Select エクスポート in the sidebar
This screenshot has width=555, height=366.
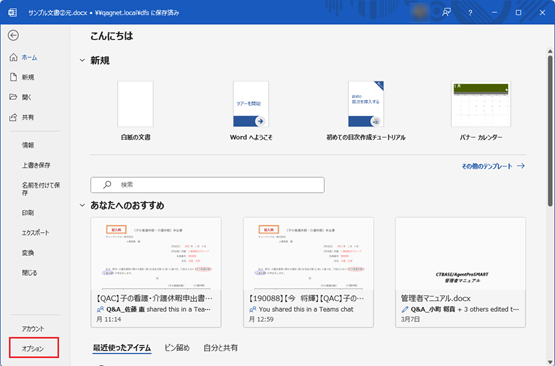[35, 233]
